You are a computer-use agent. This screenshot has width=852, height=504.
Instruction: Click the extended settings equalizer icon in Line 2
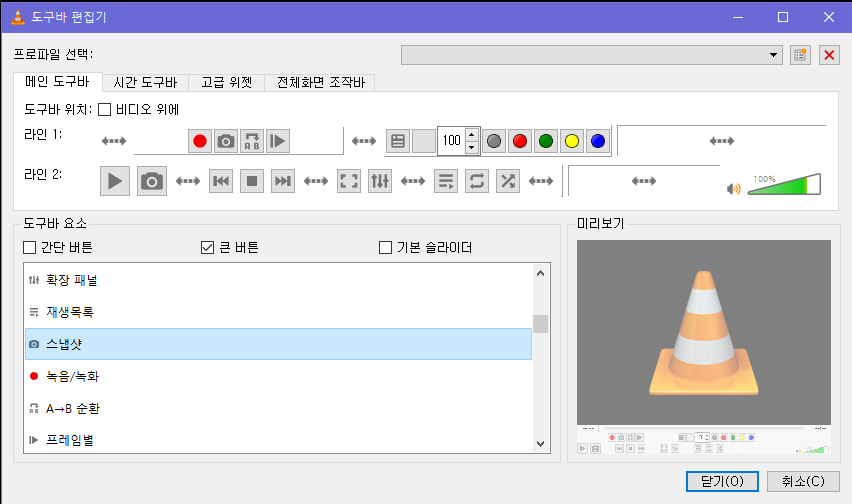point(380,181)
